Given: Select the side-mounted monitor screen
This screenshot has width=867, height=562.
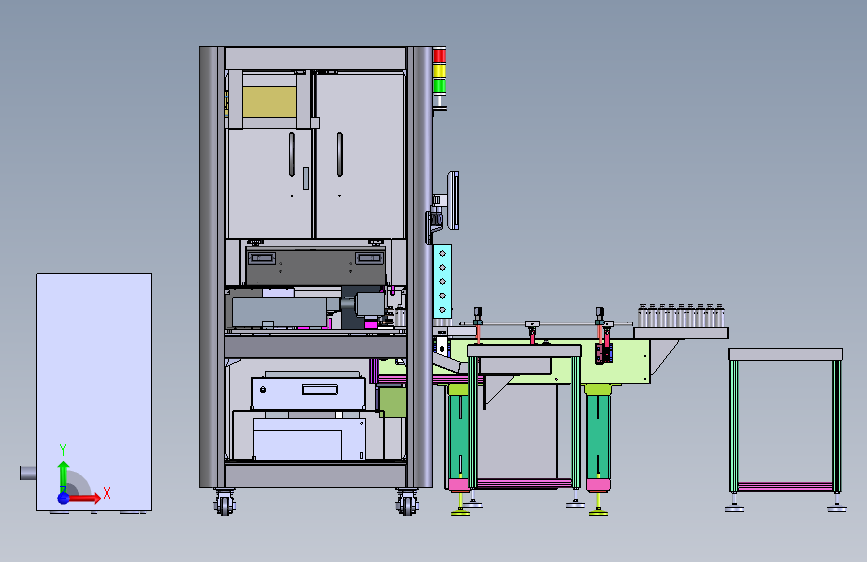Looking at the screenshot, I should pos(453,200).
